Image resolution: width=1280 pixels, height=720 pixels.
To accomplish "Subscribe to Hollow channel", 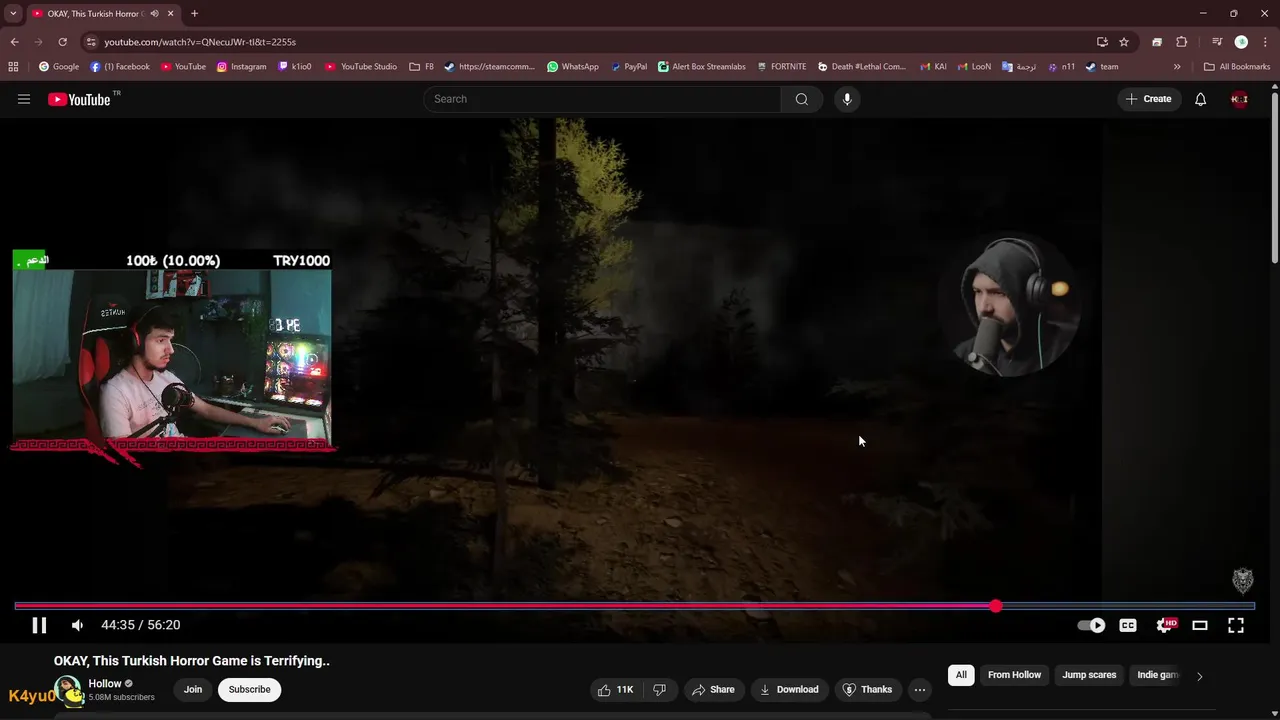I will pyautogui.click(x=249, y=689).
